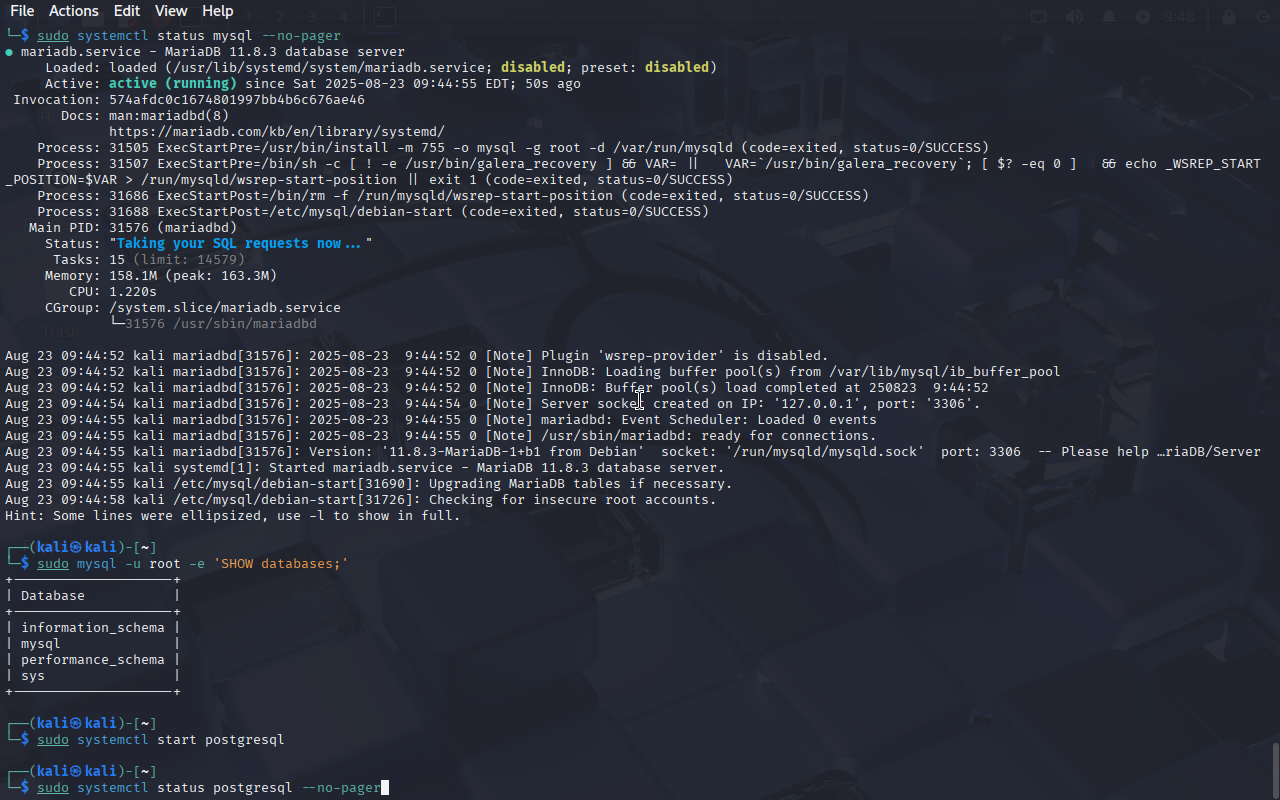Click 'Tasks: 15 (limit: 14579)' value
The height and width of the screenshot is (800, 1280).
coord(177,260)
